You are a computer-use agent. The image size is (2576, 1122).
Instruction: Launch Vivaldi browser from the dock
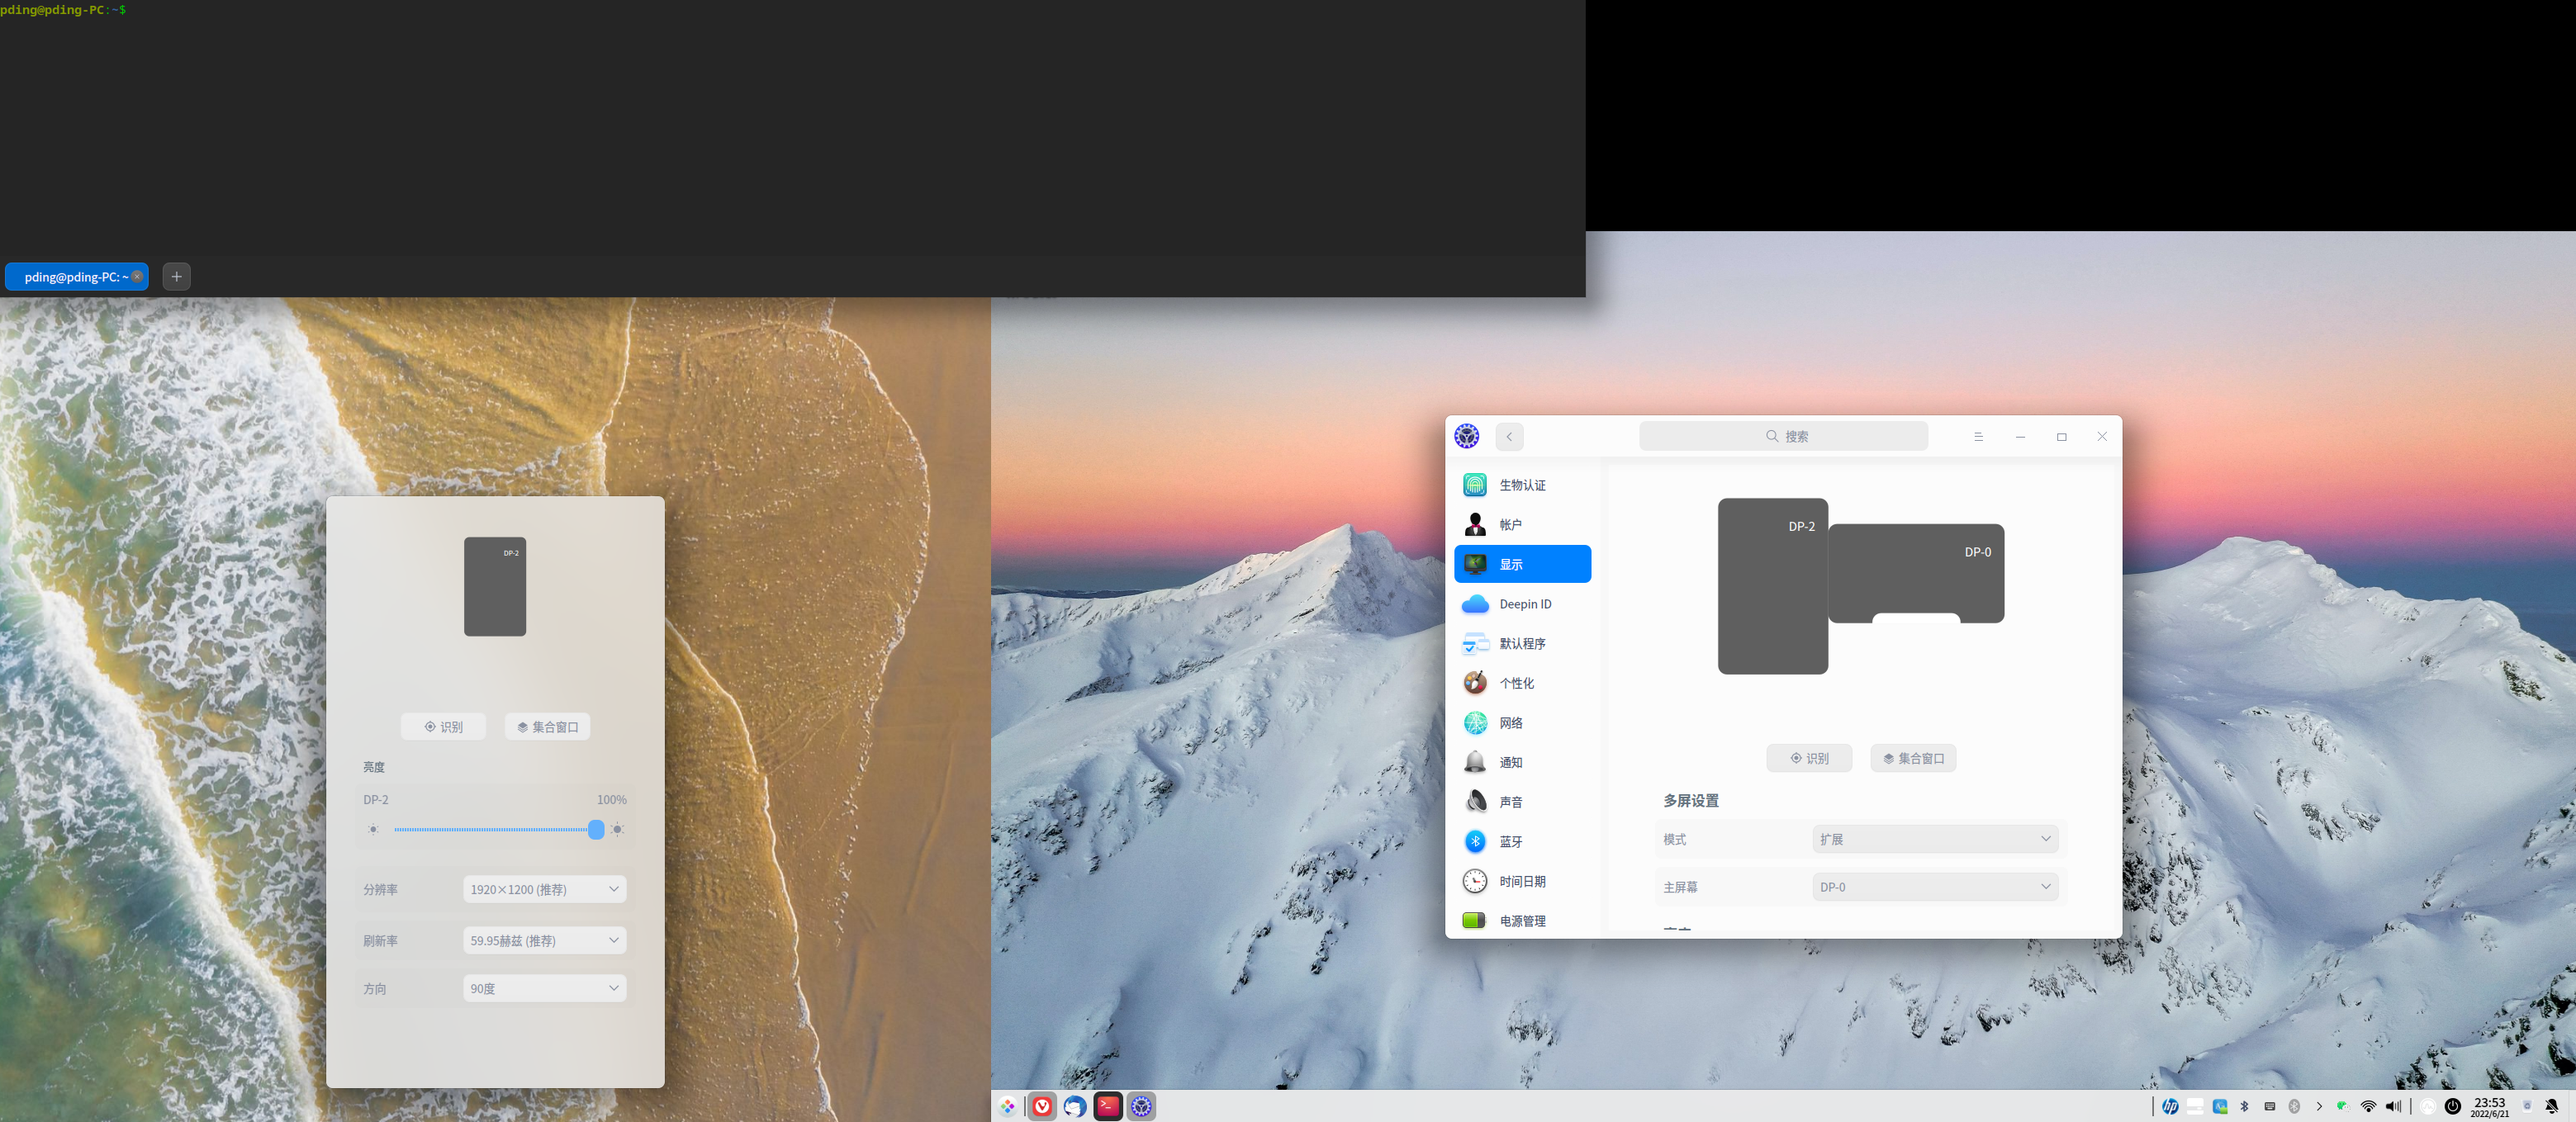[1042, 1106]
